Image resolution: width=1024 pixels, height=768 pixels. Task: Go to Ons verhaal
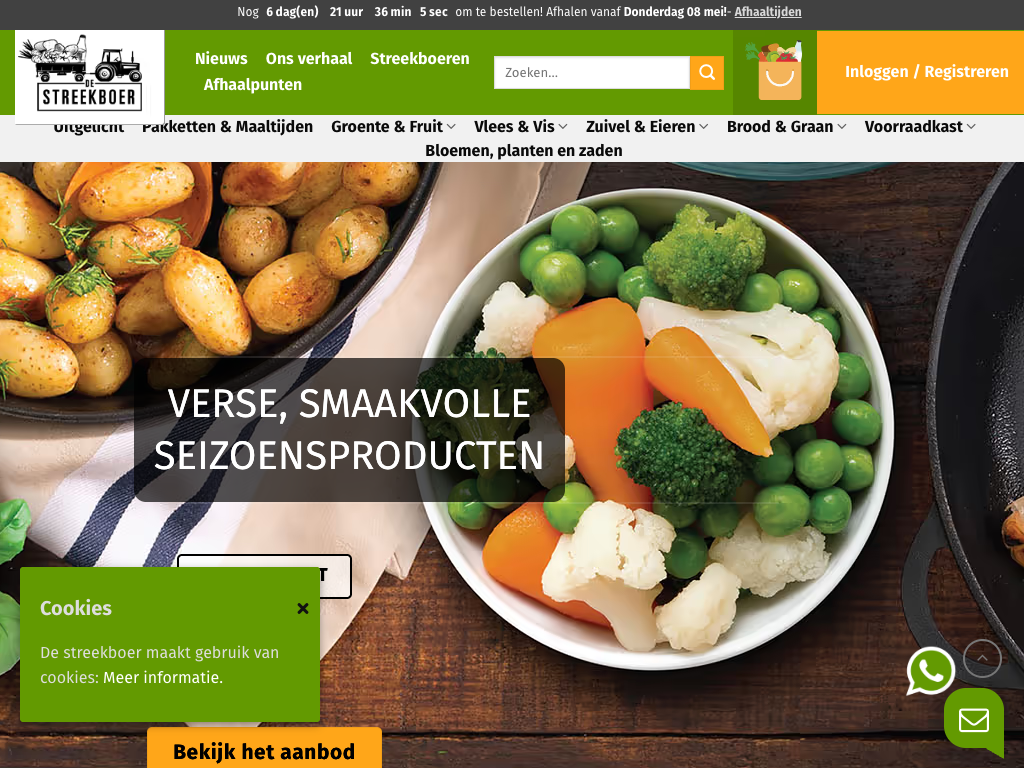[x=309, y=59]
